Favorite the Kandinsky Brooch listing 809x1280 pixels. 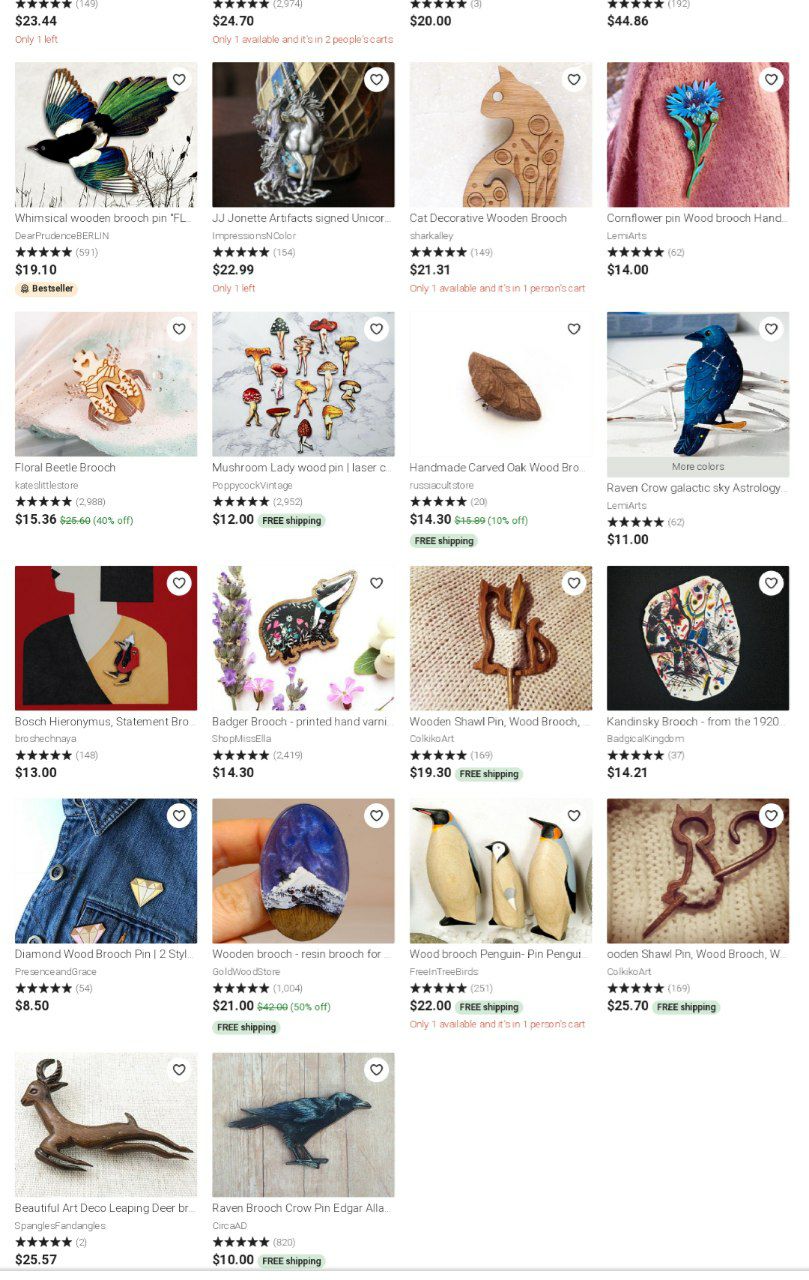click(771, 583)
